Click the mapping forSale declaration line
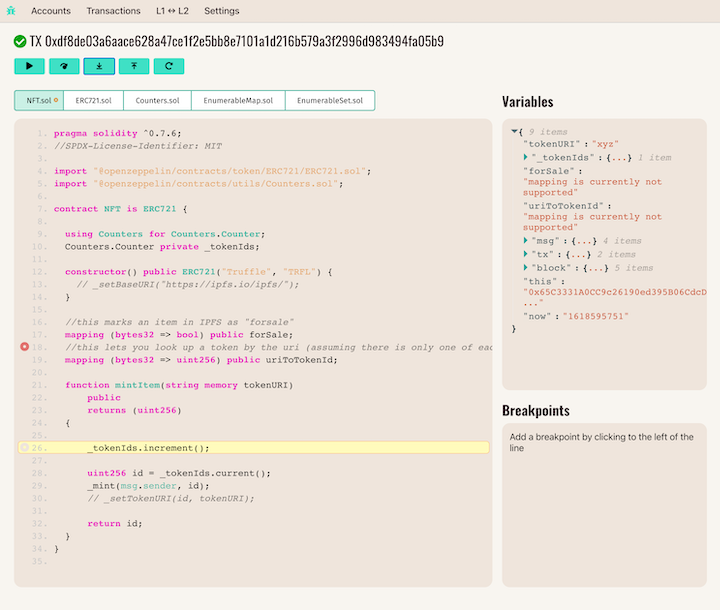The image size is (720, 610). pyautogui.click(x=179, y=334)
